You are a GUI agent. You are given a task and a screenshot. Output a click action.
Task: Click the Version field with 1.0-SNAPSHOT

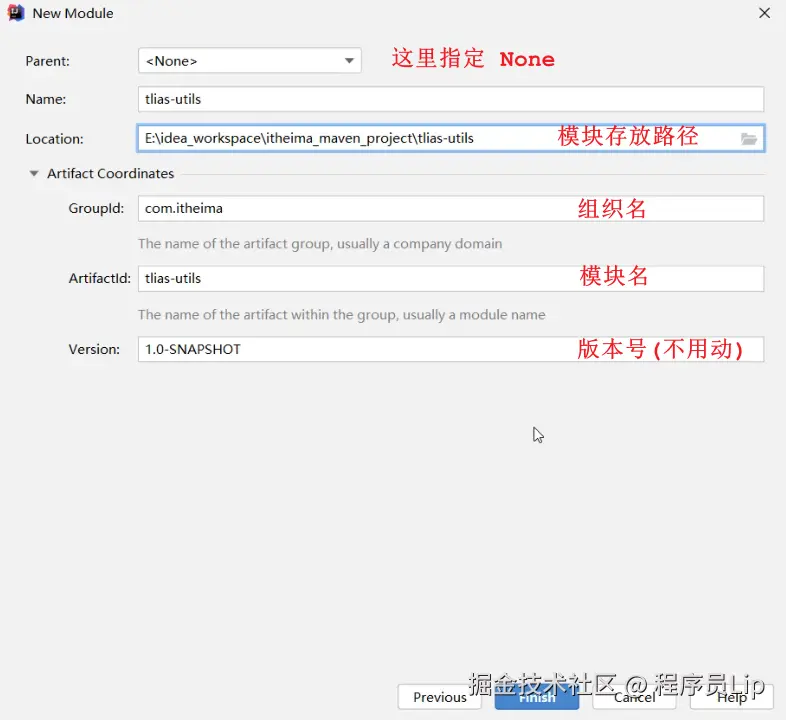pos(451,349)
